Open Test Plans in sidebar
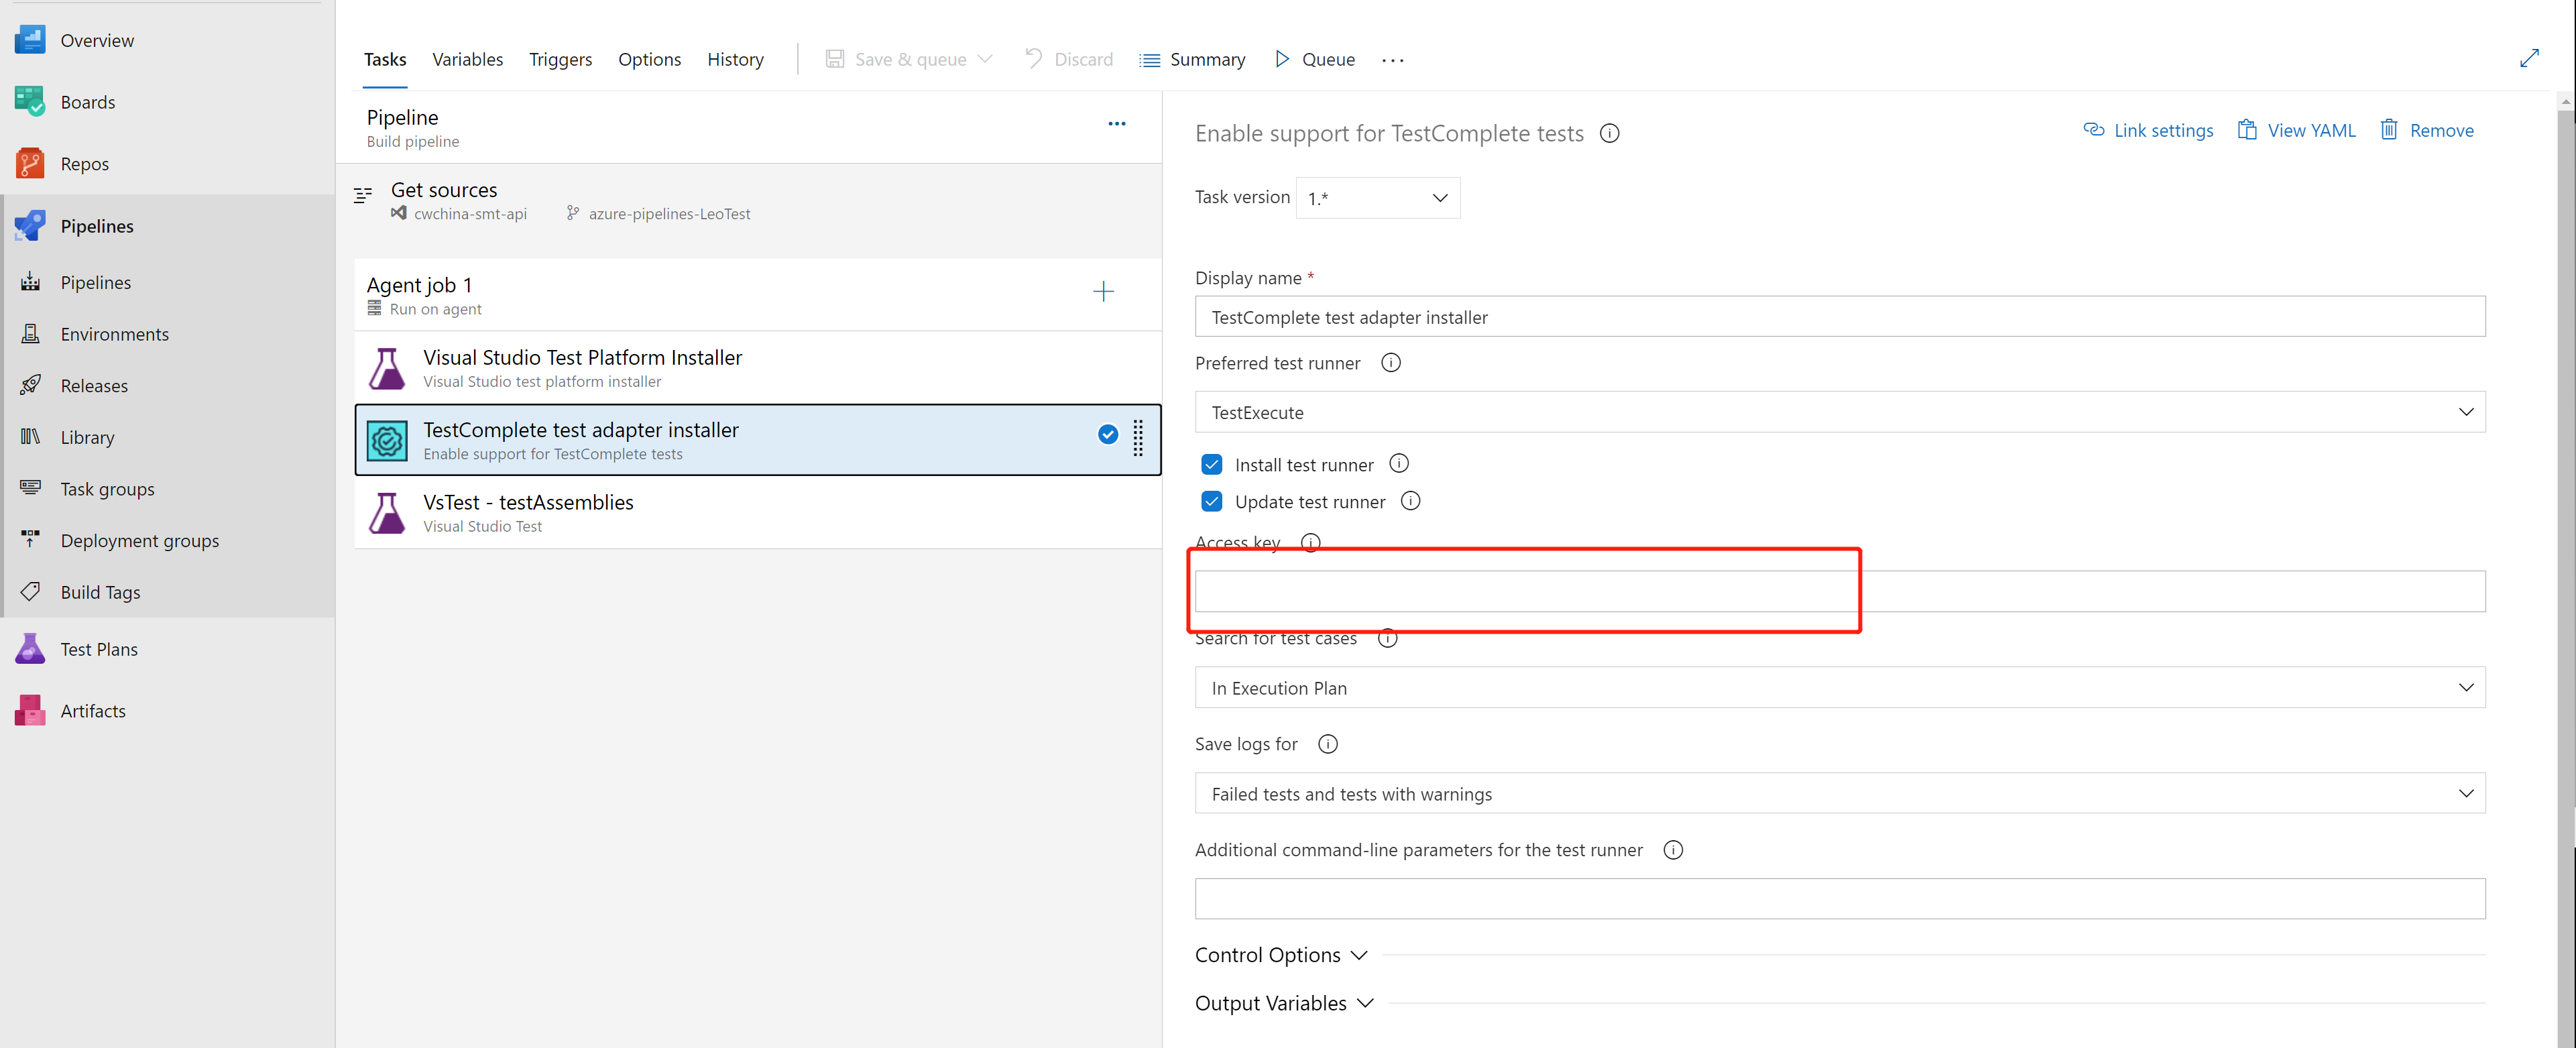The height and width of the screenshot is (1048, 2576). coord(99,649)
